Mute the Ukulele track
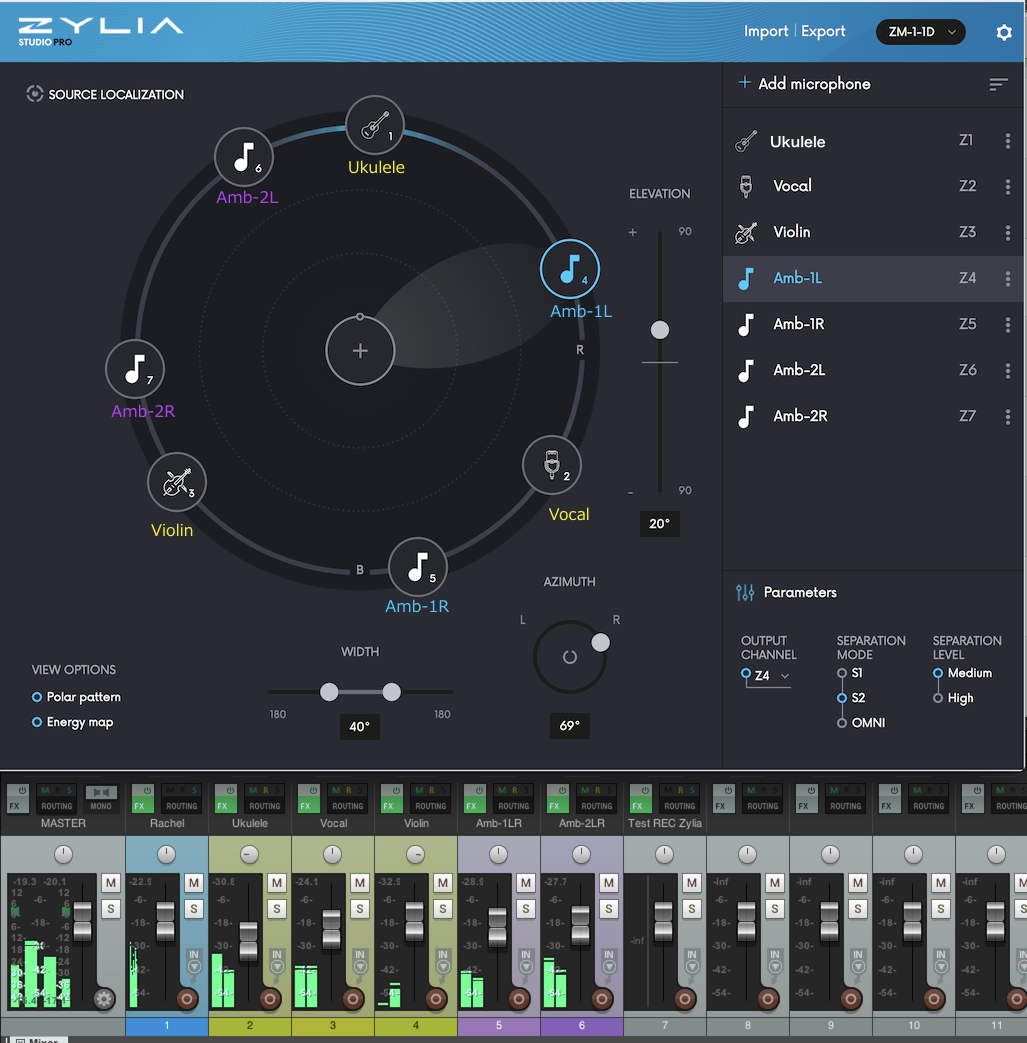 point(277,883)
